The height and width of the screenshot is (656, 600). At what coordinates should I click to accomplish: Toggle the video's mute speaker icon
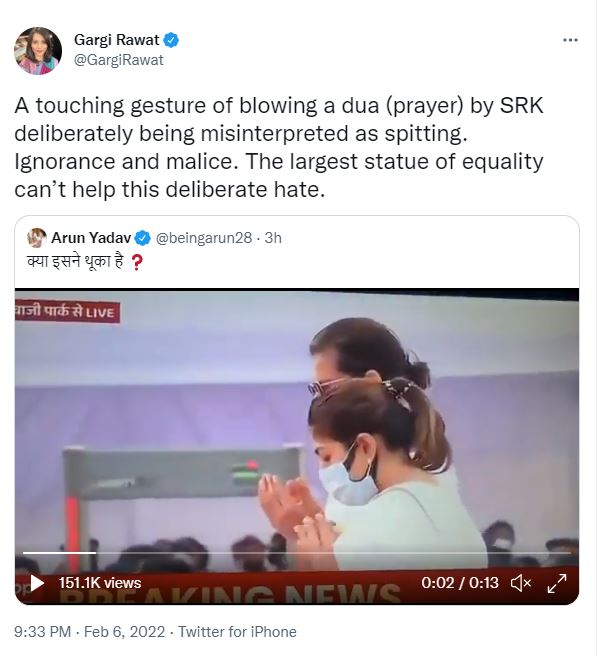pos(520,583)
